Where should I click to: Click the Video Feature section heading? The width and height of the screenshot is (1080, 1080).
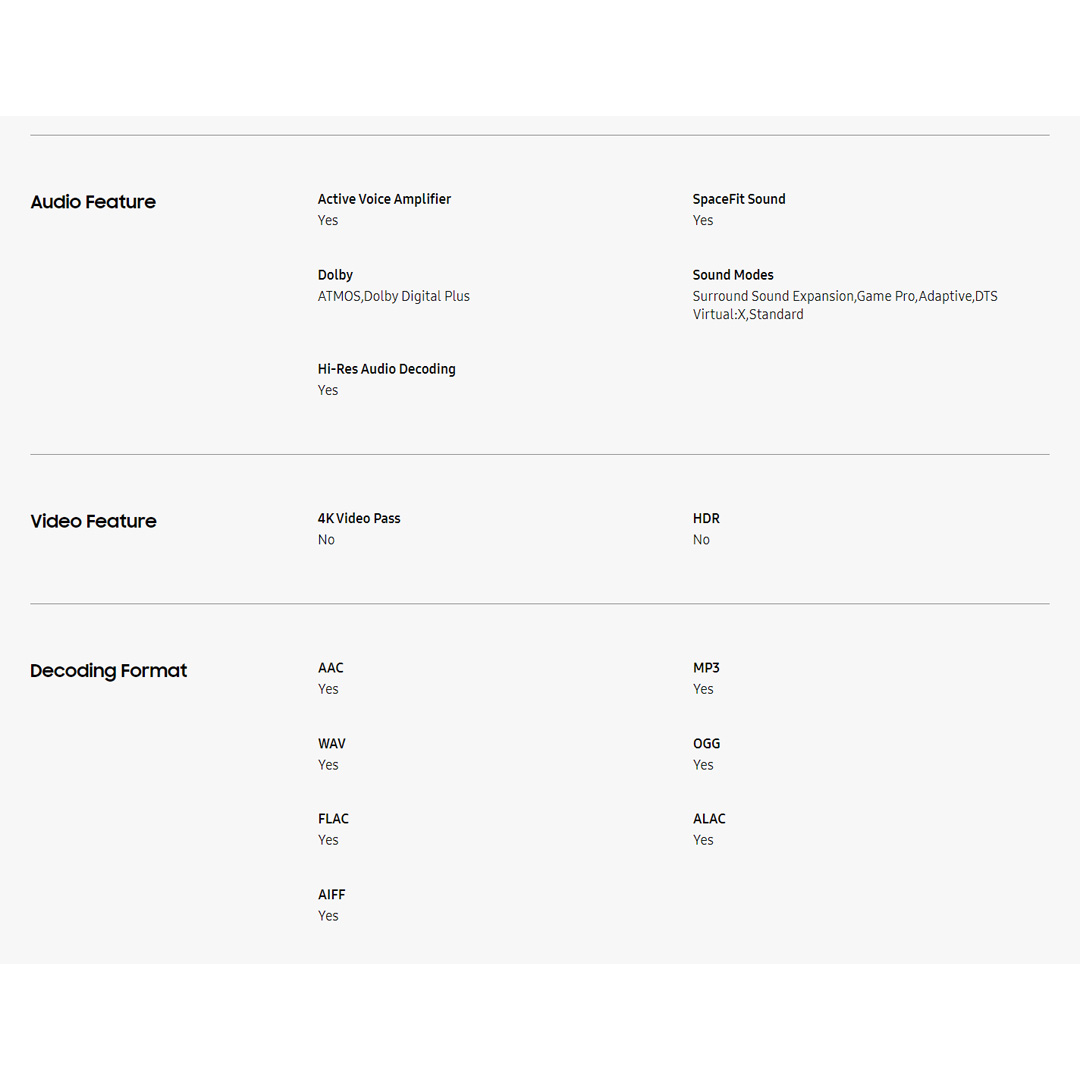click(93, 521)
